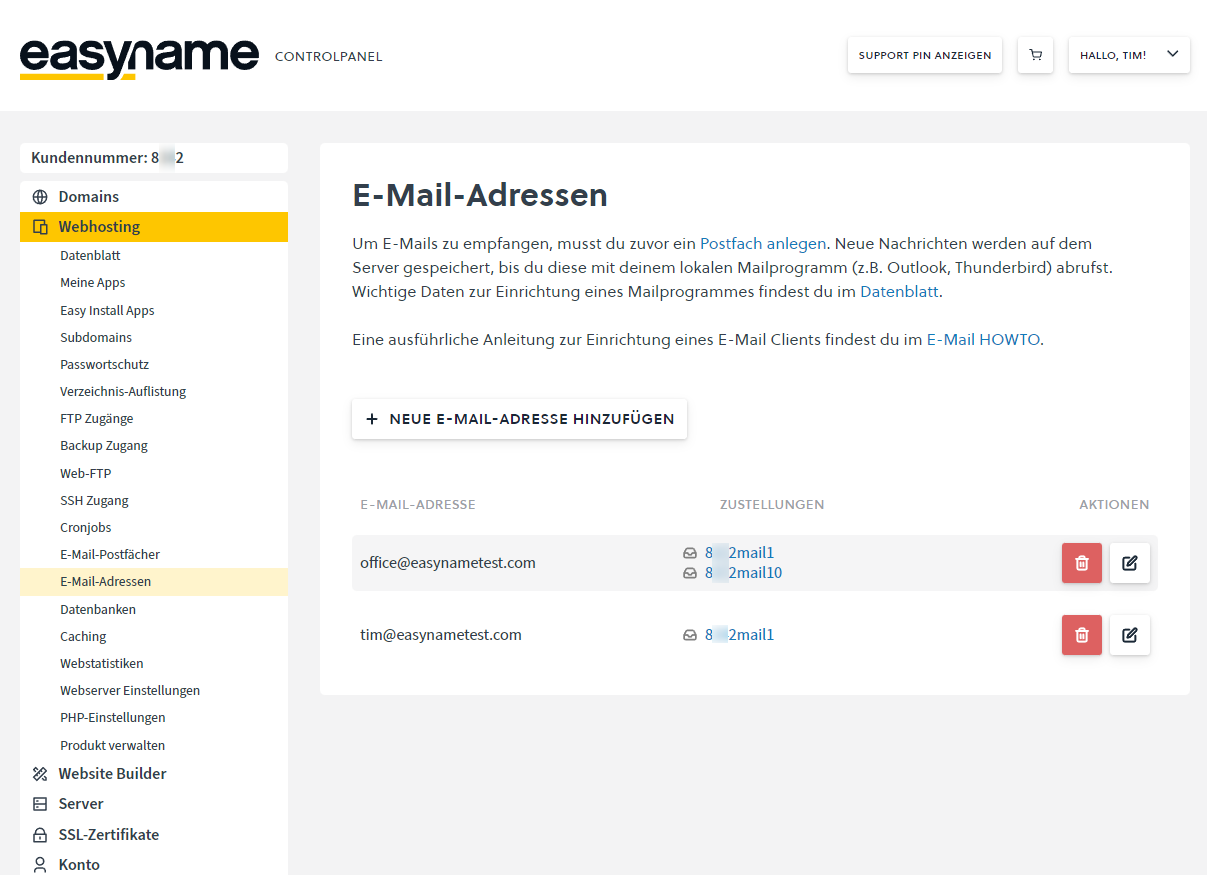Expand the Hallo, Tim! account dropdown

(1129, 56)
